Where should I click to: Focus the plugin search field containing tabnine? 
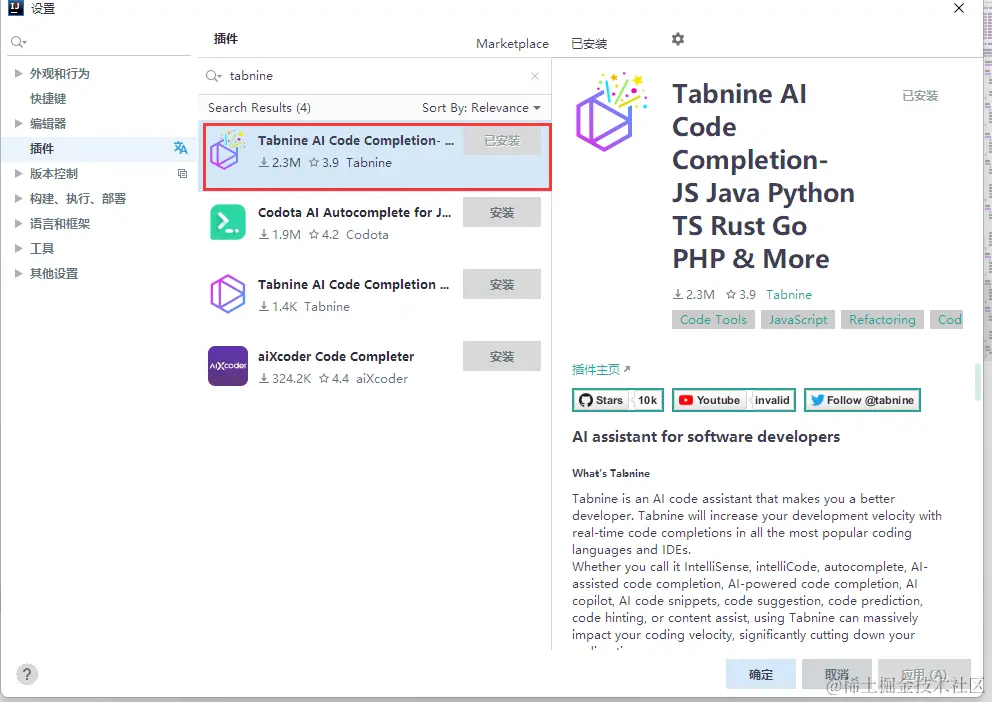375,76
